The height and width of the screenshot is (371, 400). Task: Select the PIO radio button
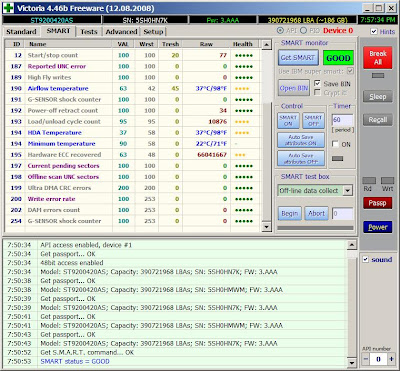[303, 31]
